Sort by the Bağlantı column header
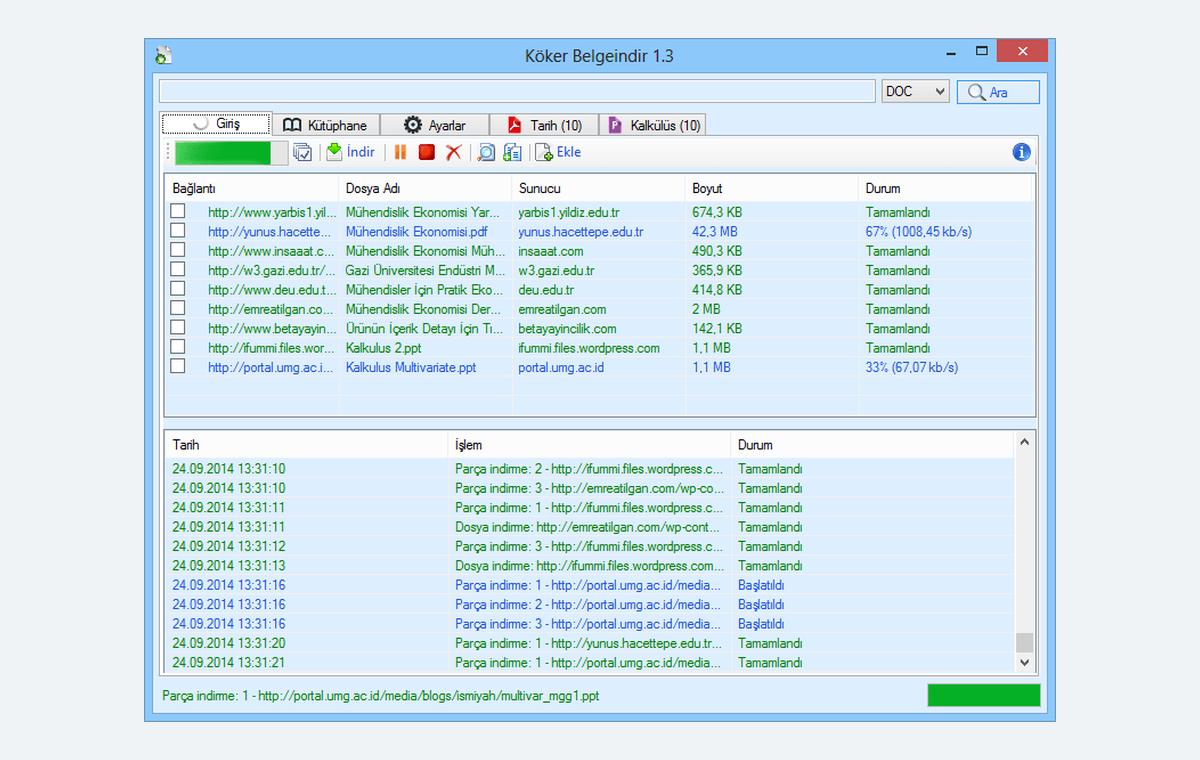Screen dimensions: 1200x760 click(252, 188)
